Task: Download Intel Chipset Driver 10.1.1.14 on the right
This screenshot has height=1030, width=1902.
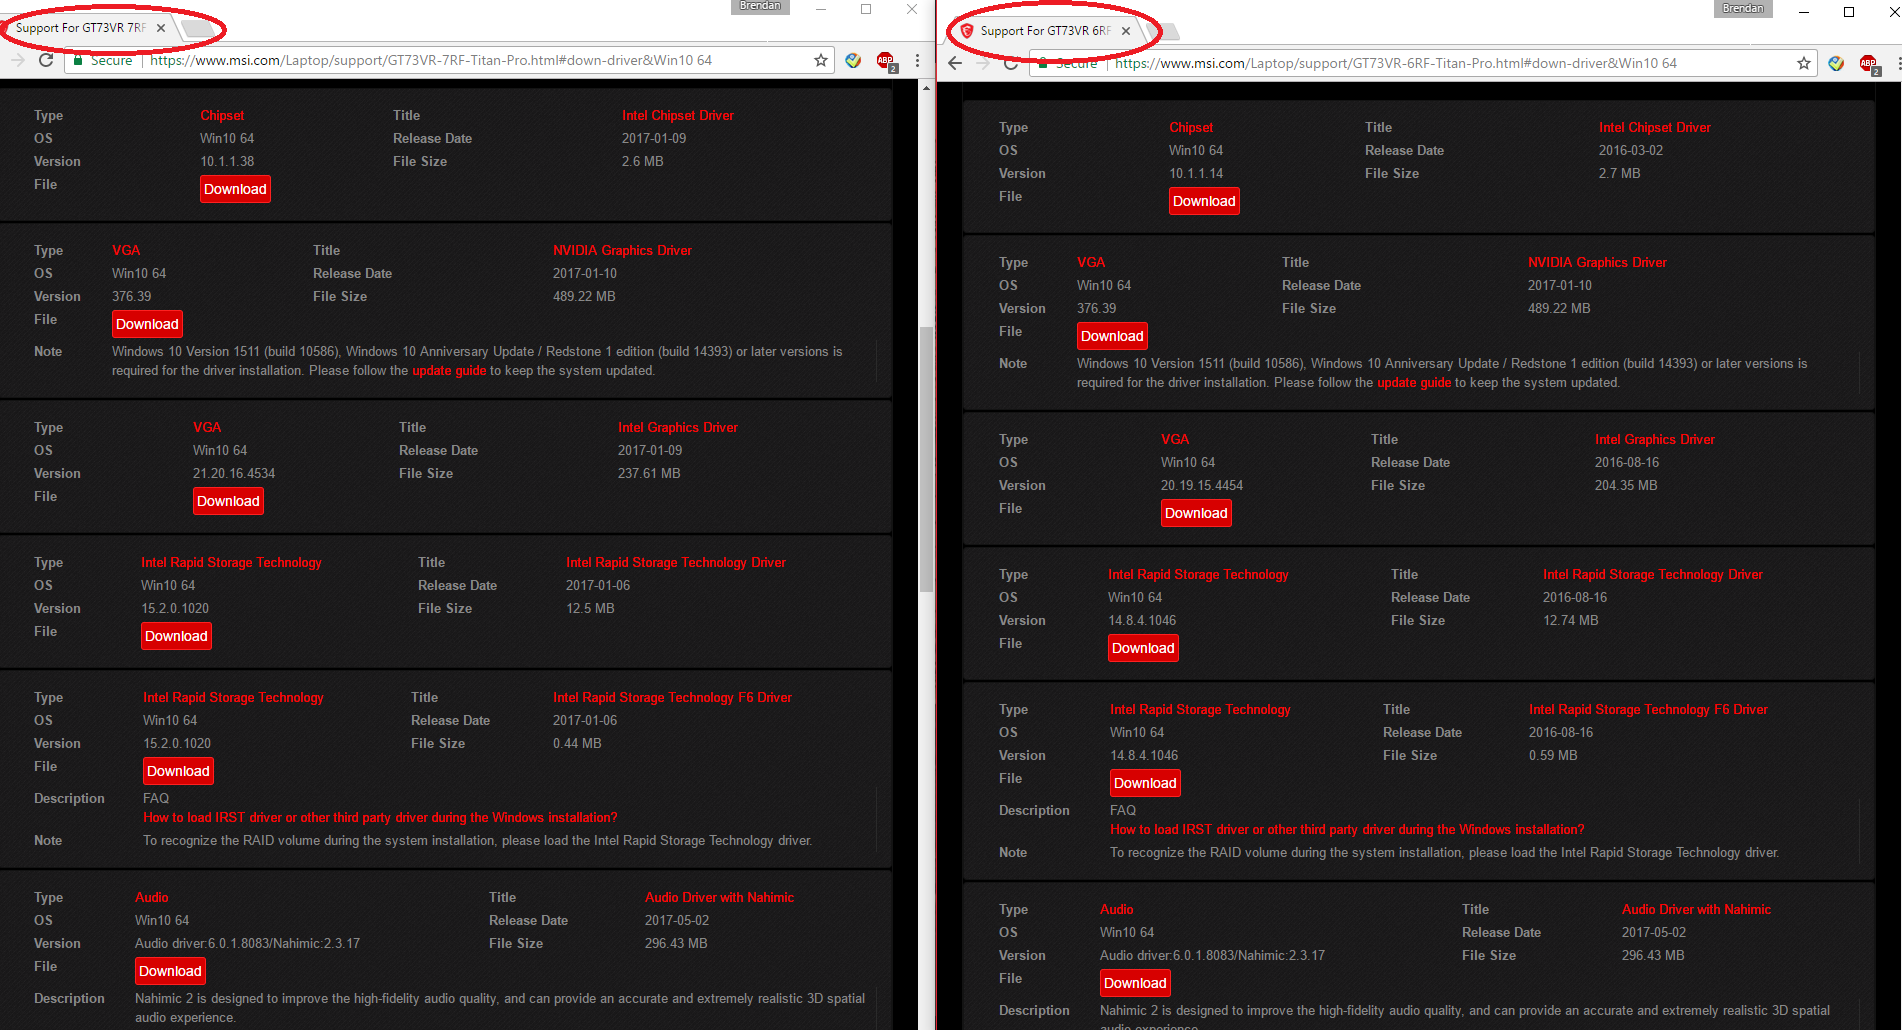Action: [1204, 201]
